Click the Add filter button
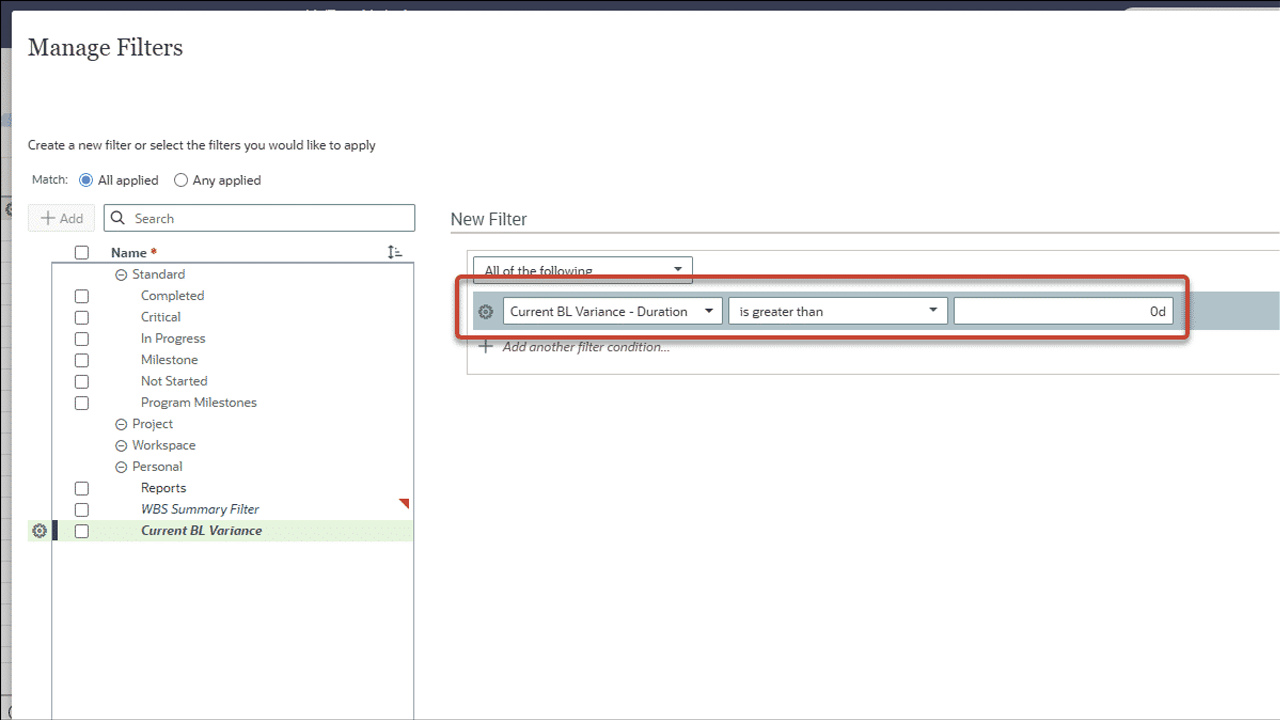This screenshot has height=720, width=1280. (62, 218)
